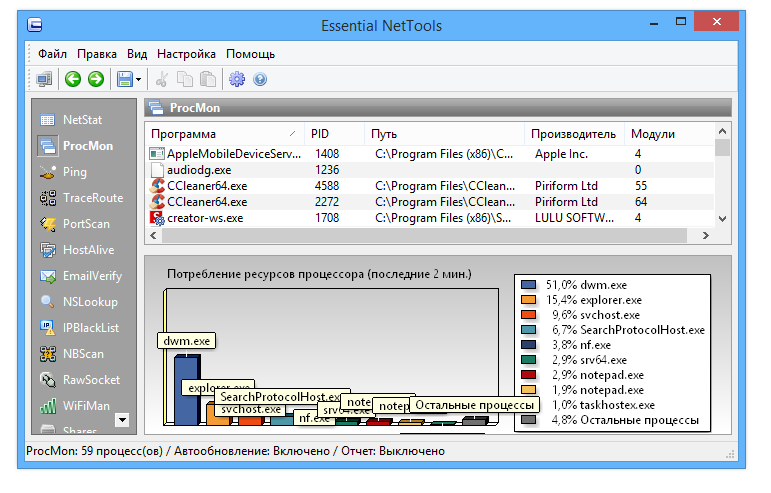Viewport: 771px width, 493px height.
Task: Sort by the Модули column header
Action: click(669, 134)
